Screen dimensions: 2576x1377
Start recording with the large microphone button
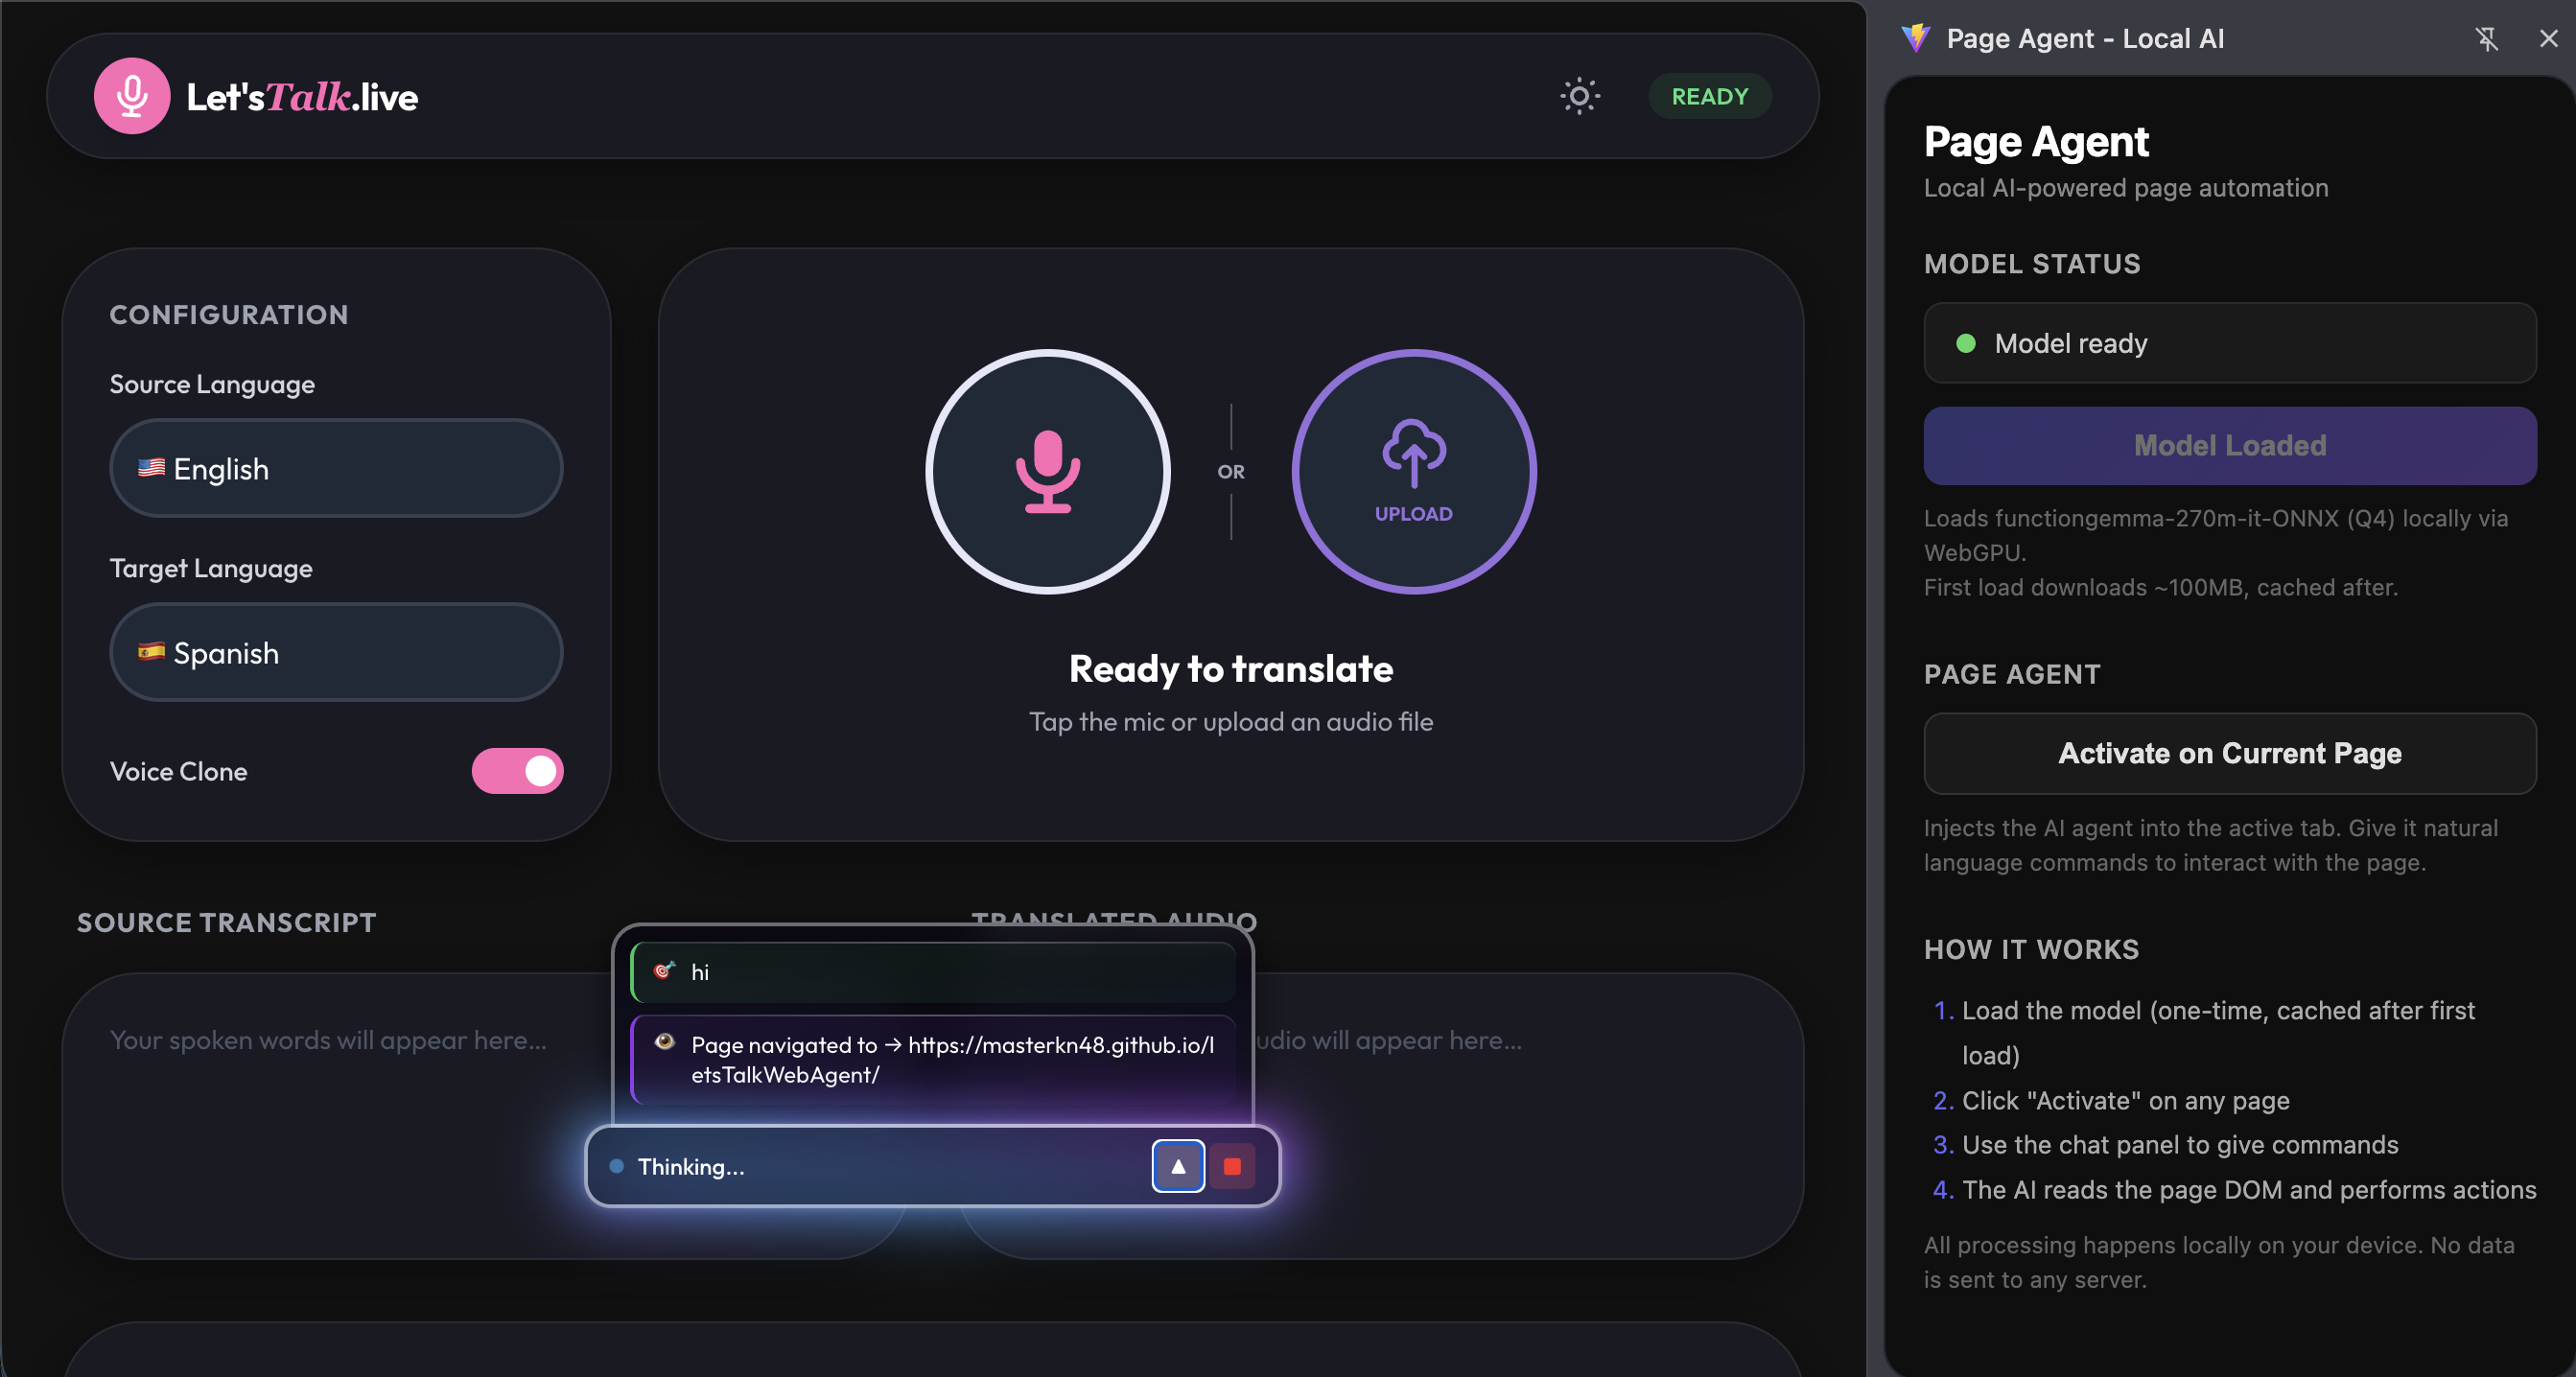point(1047,471)
